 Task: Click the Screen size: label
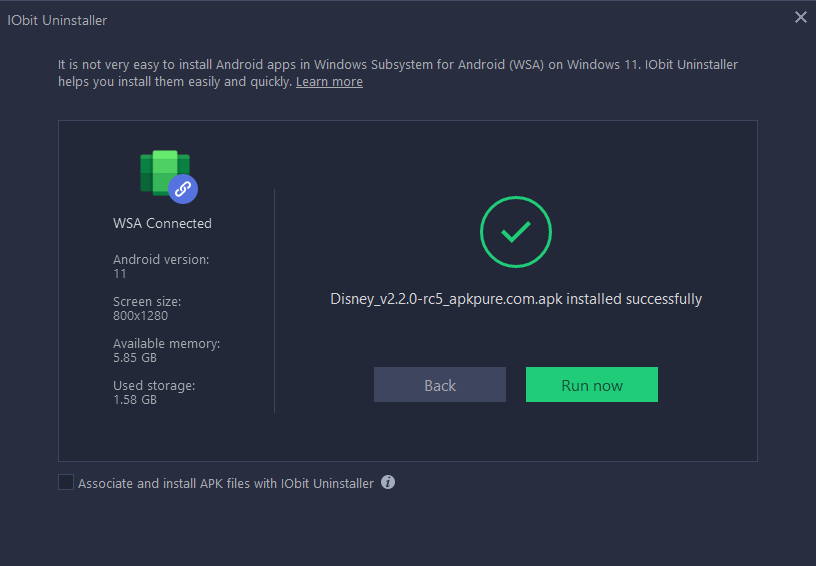pyautogui.click(x=147, y=301)
